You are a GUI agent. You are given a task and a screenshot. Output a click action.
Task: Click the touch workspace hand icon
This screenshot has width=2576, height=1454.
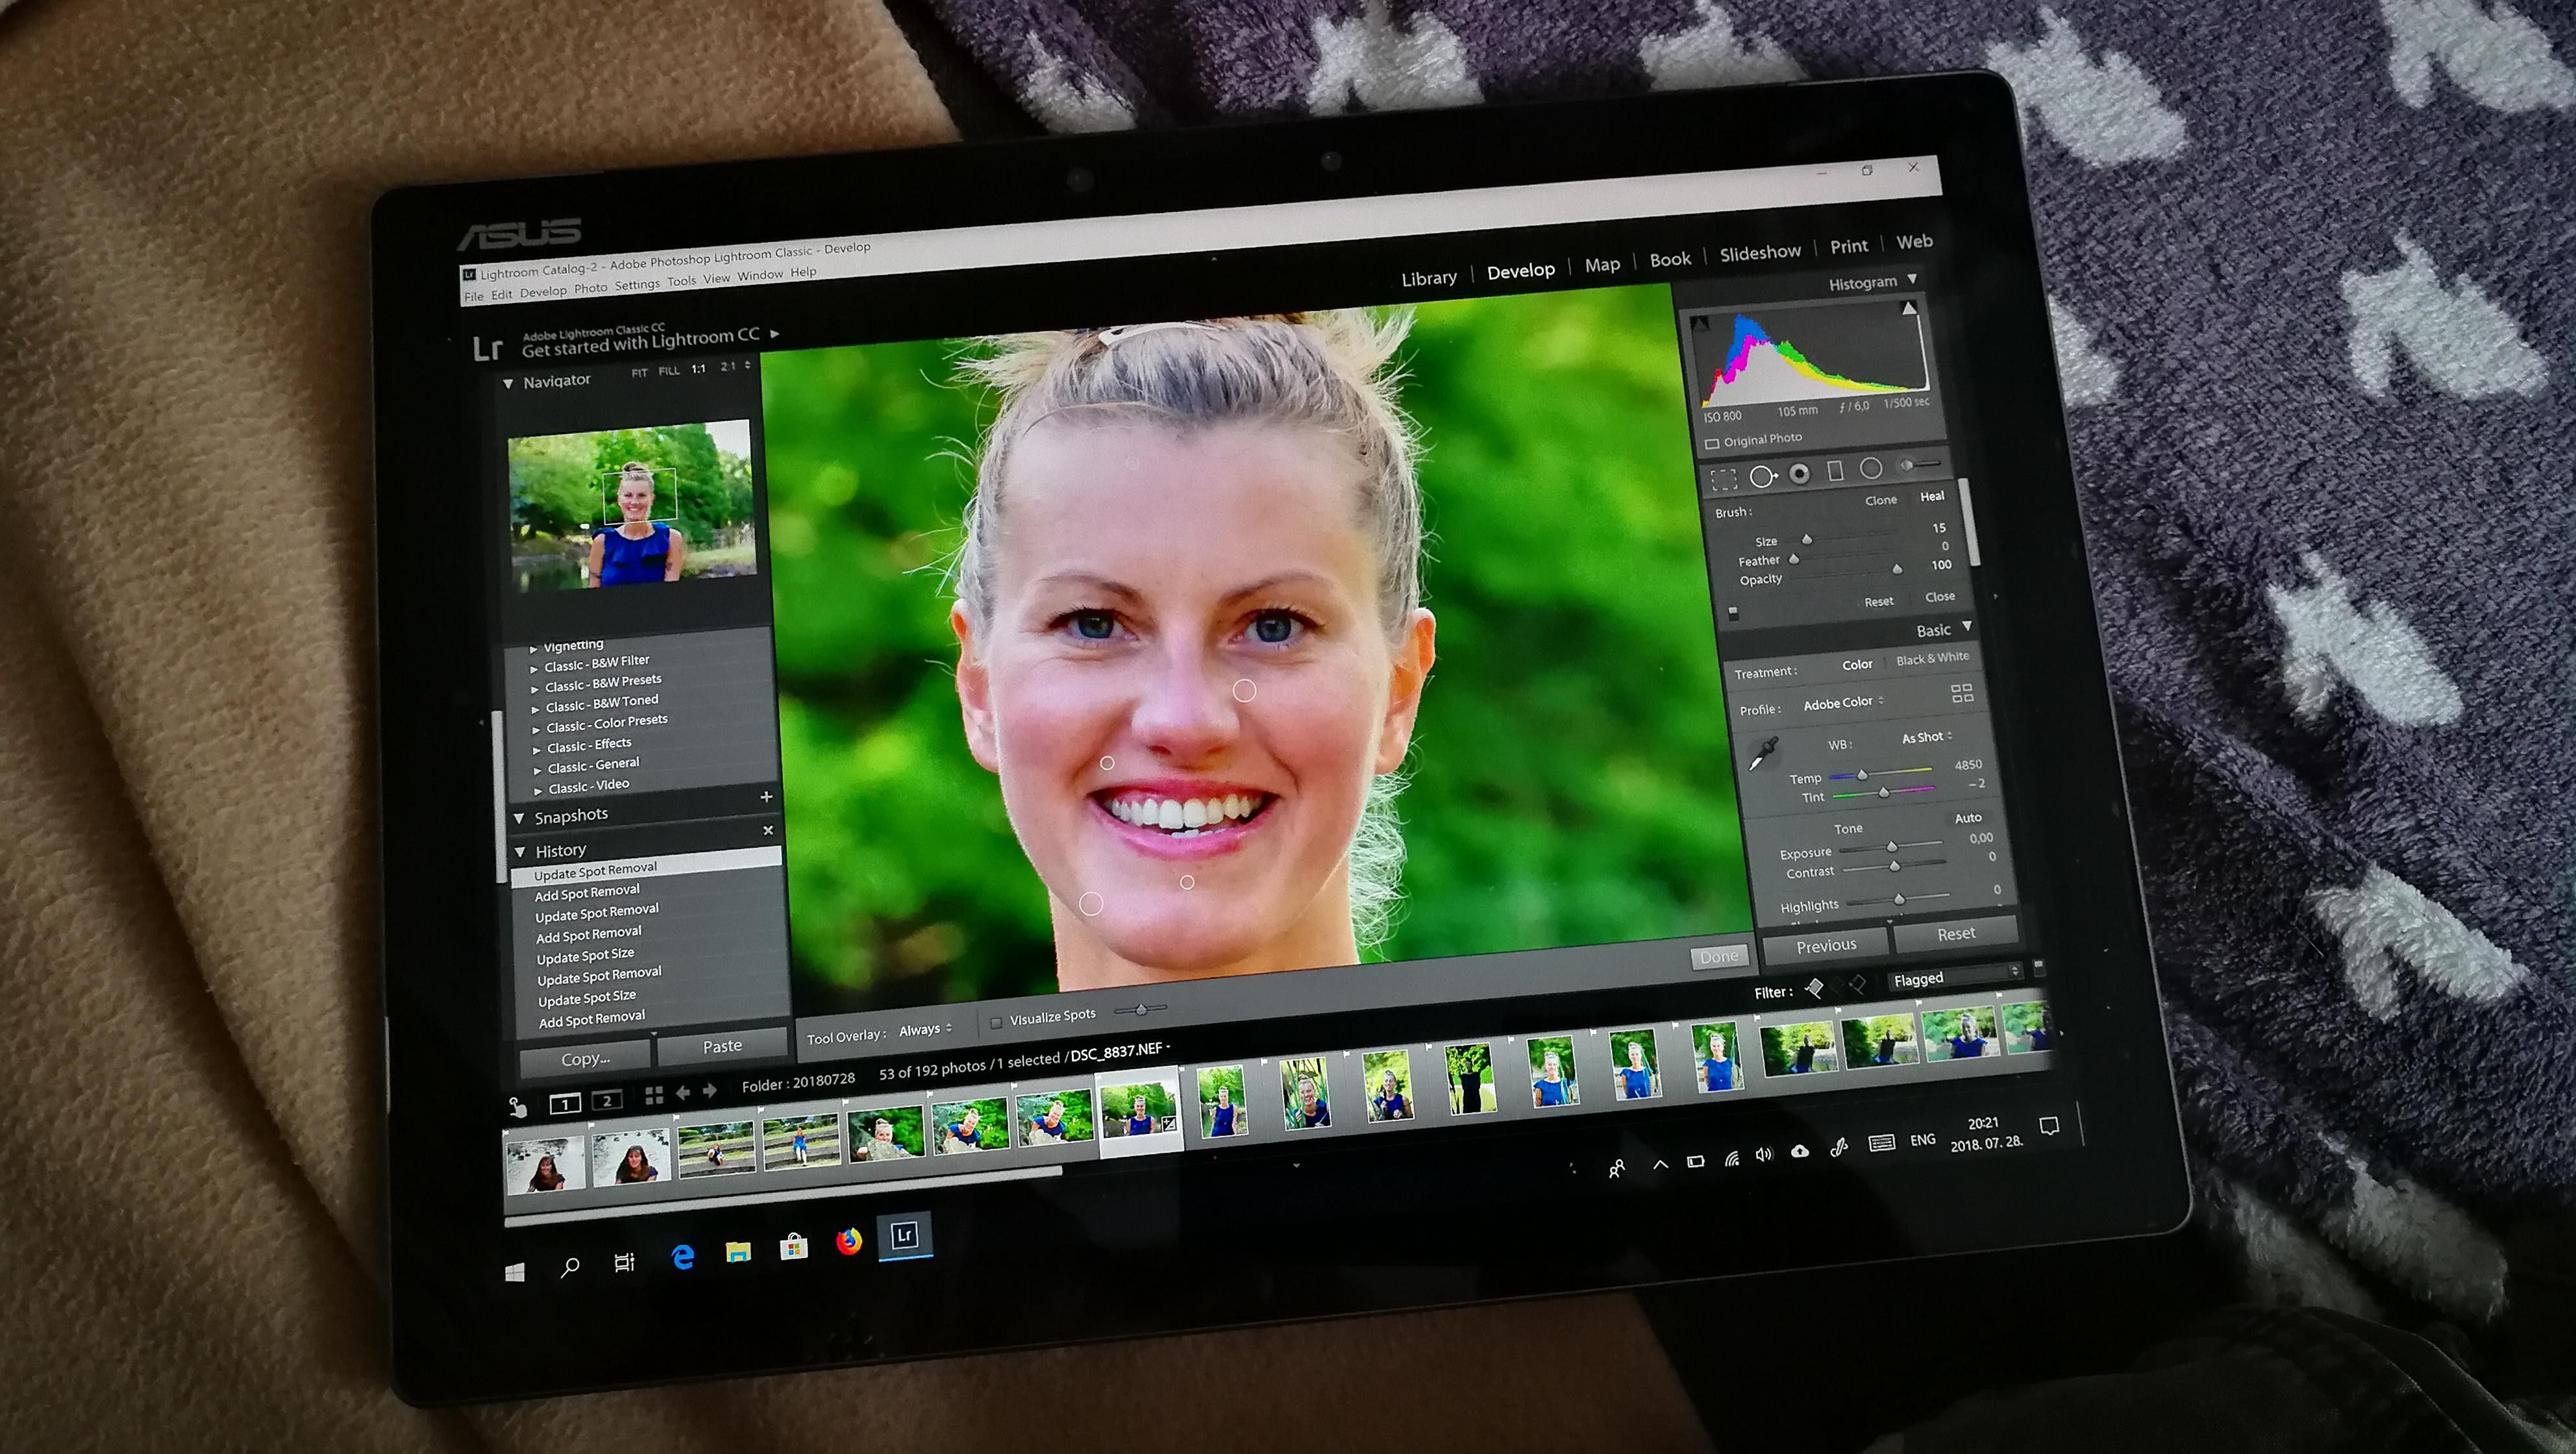517,1107
